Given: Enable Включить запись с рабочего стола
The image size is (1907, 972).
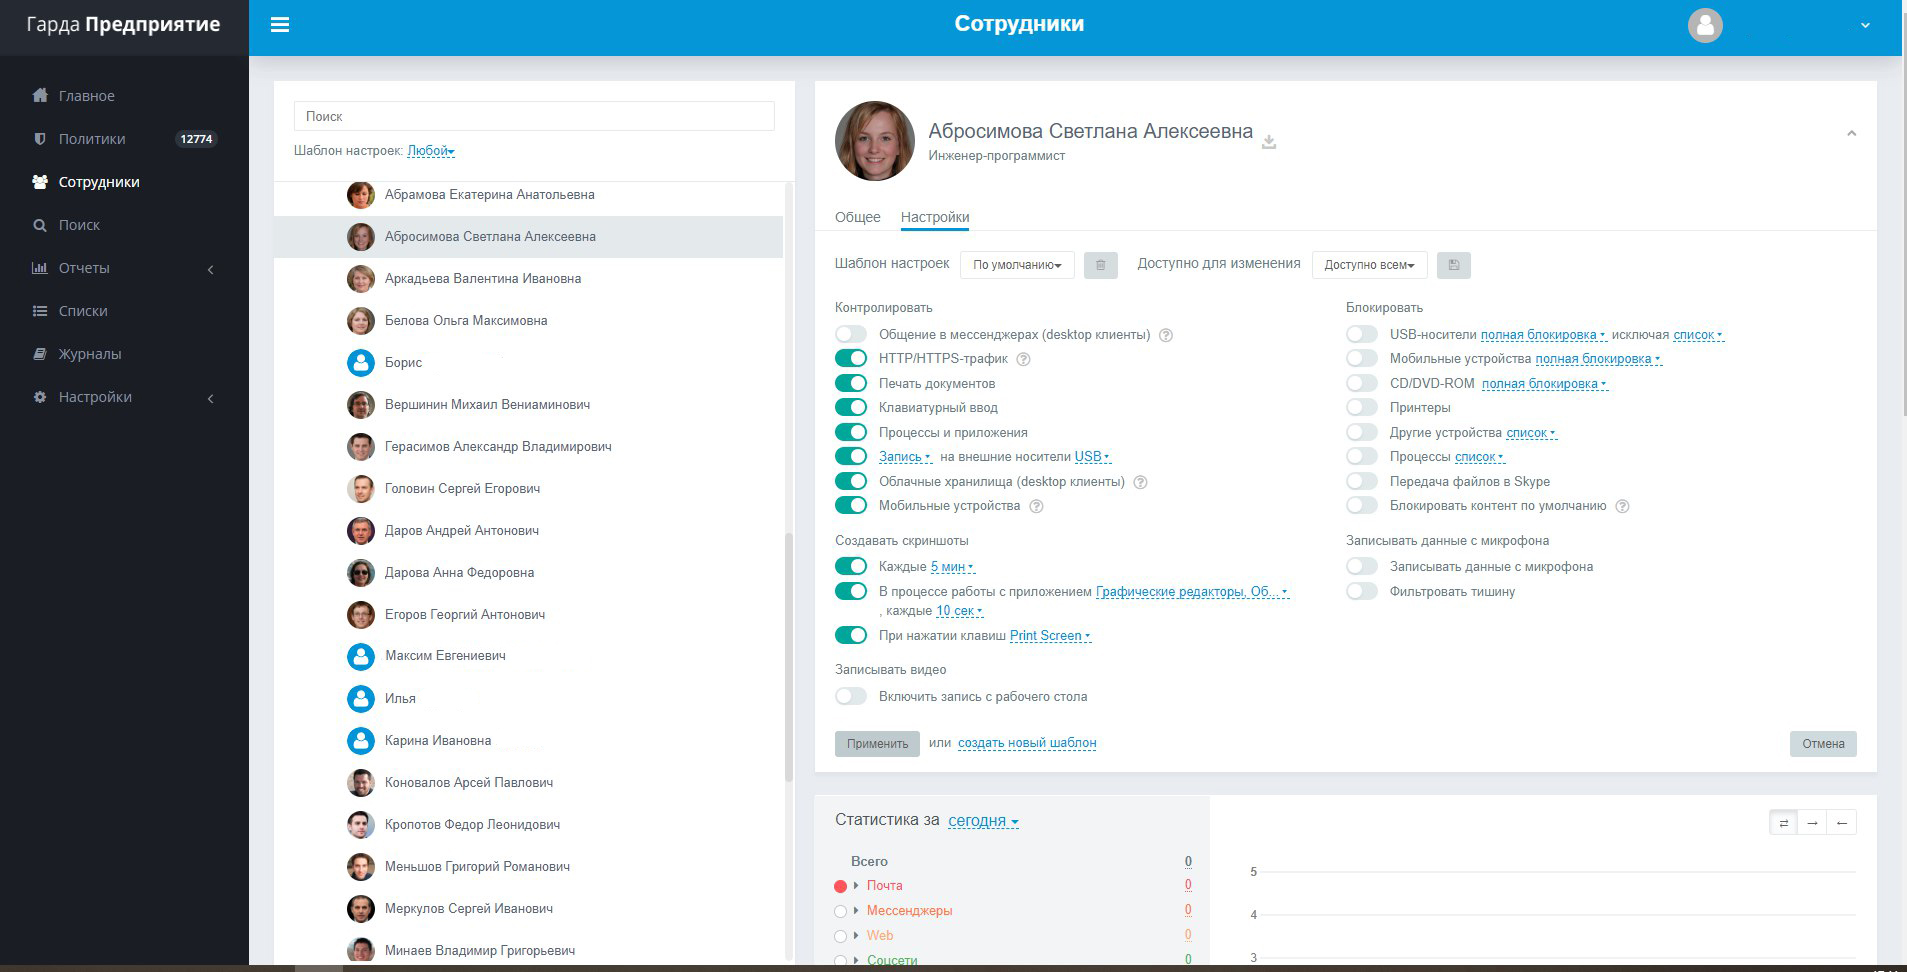Looking at the screenshot, I should [851, 696].
